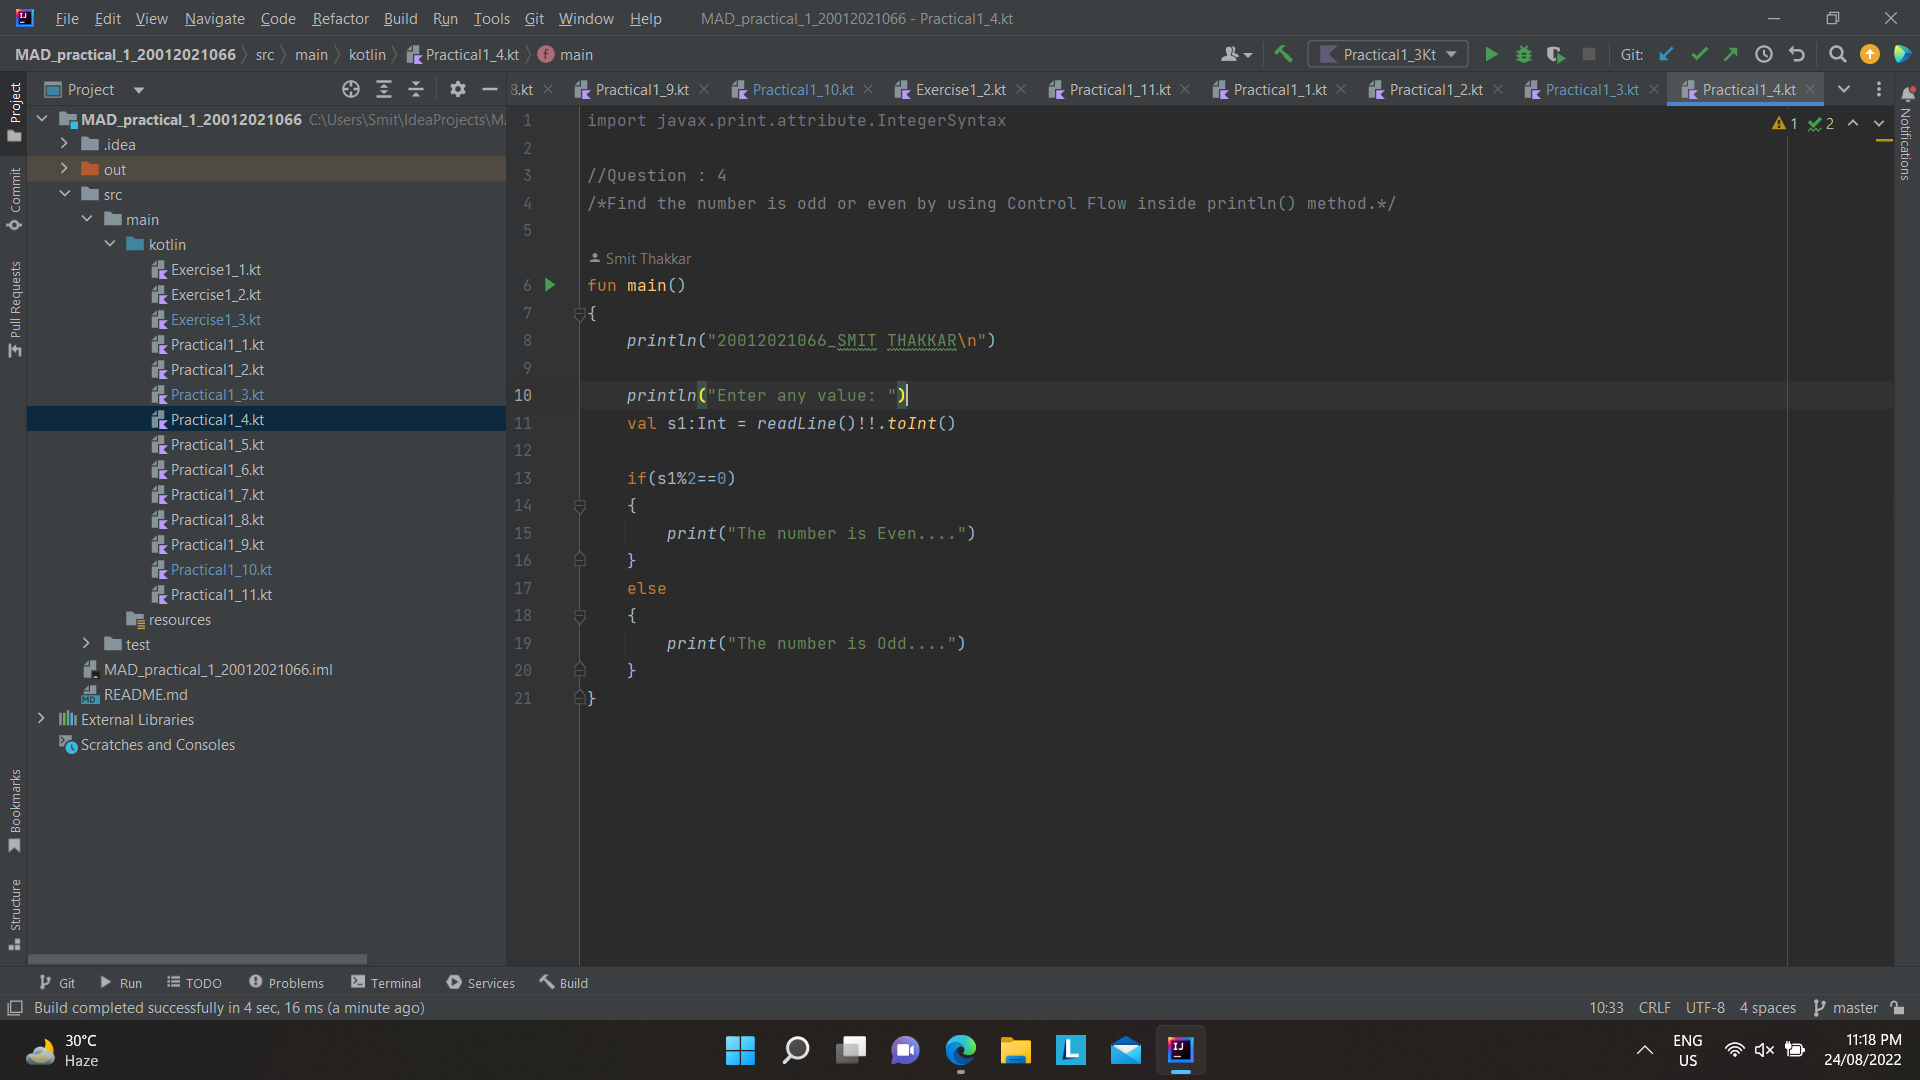Click master branch in status bar
1920x1080 pixels.
[x=1846, y=1008]
